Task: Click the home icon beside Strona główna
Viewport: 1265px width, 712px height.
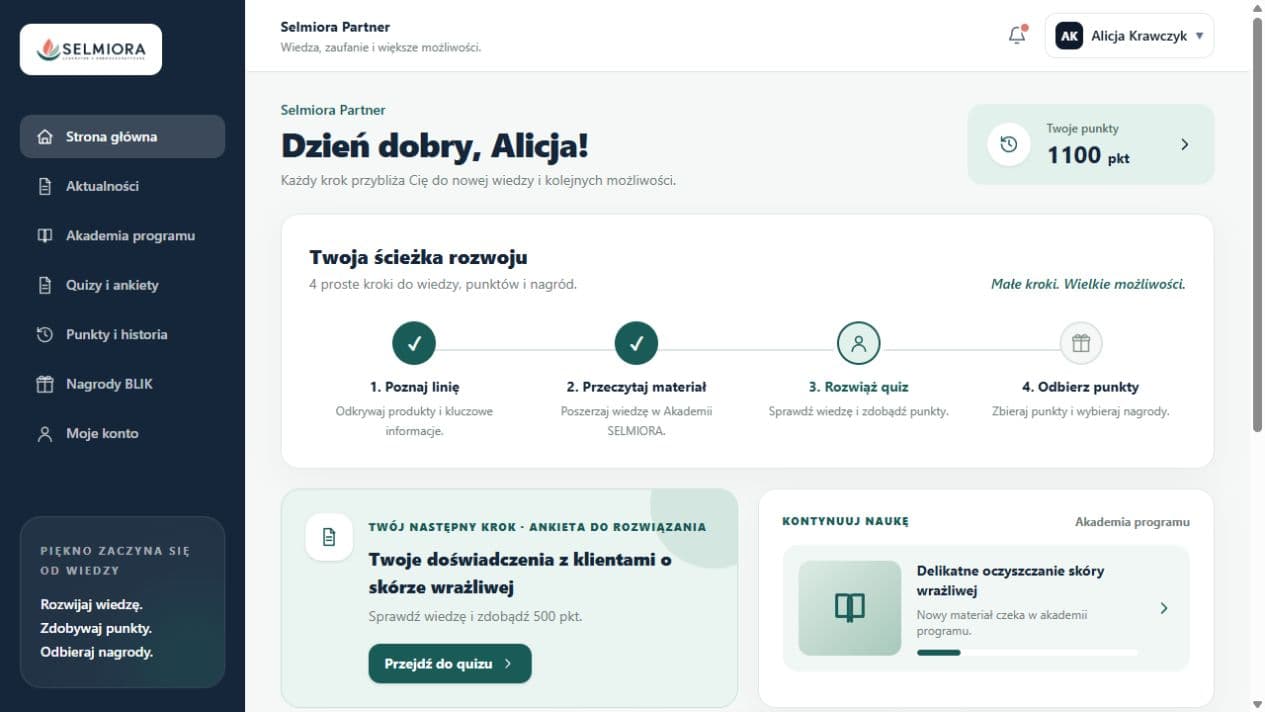Action: point(44,137)
